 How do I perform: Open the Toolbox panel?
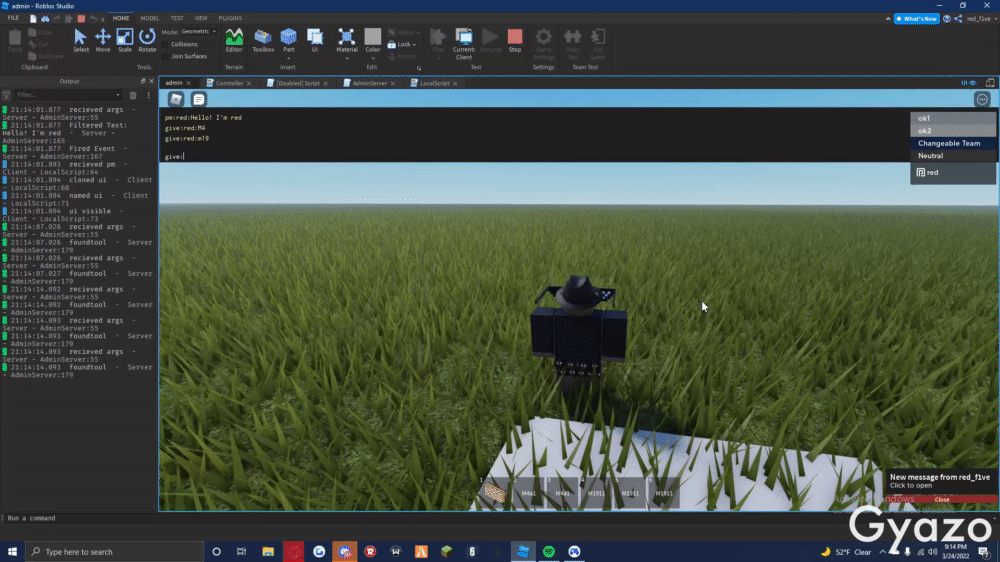click(x=263, y=40)
